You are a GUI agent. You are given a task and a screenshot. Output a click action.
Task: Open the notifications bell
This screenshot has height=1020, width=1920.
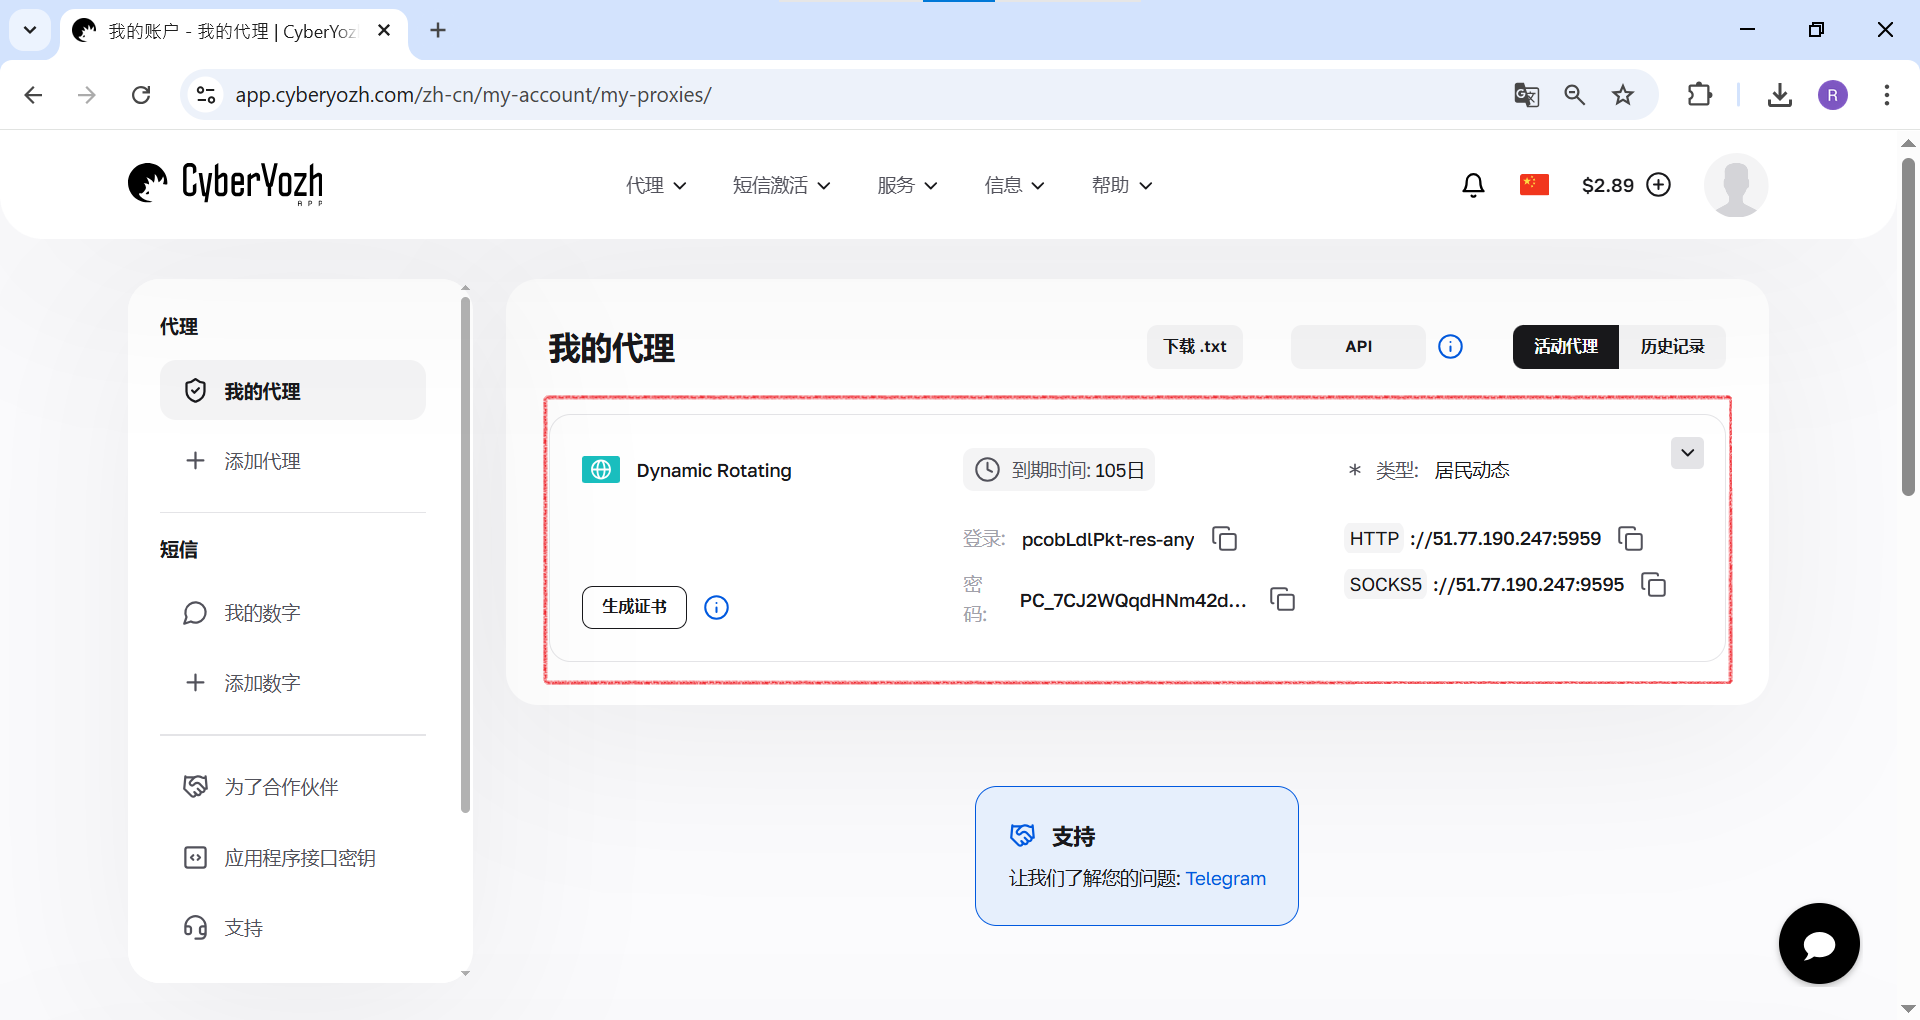click(x=1473, y=185)
